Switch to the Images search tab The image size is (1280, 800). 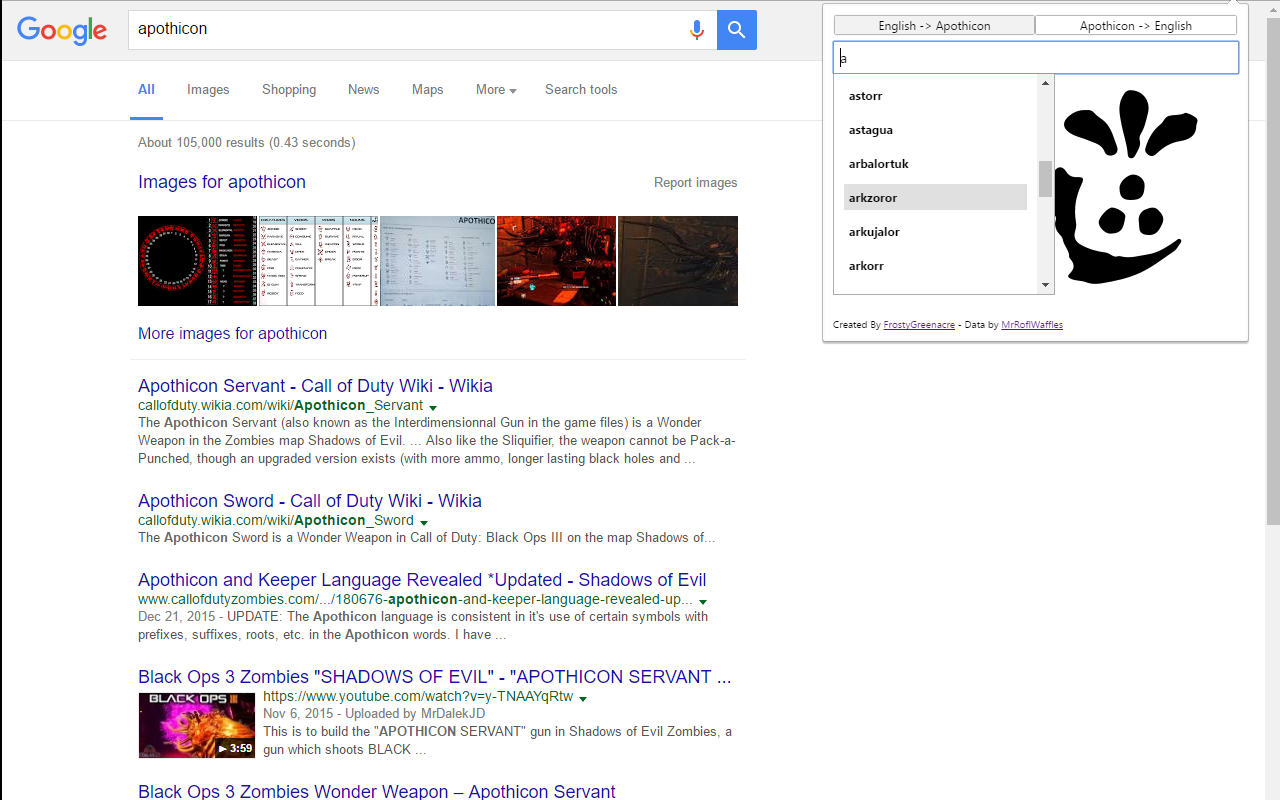[x=208, y=90]
